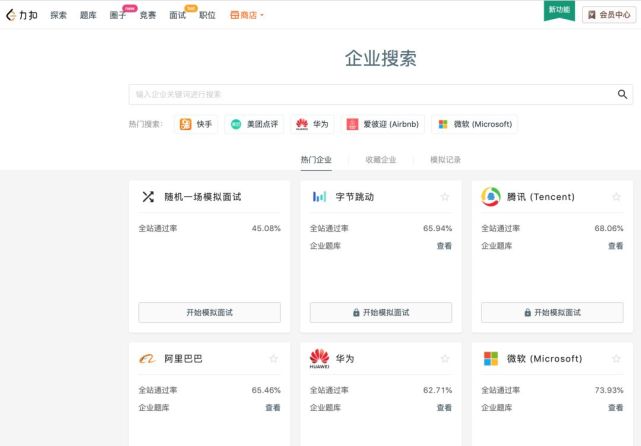Click the Microsoft card logo
Screen dimensions: 641x446
tap(491, 359)
